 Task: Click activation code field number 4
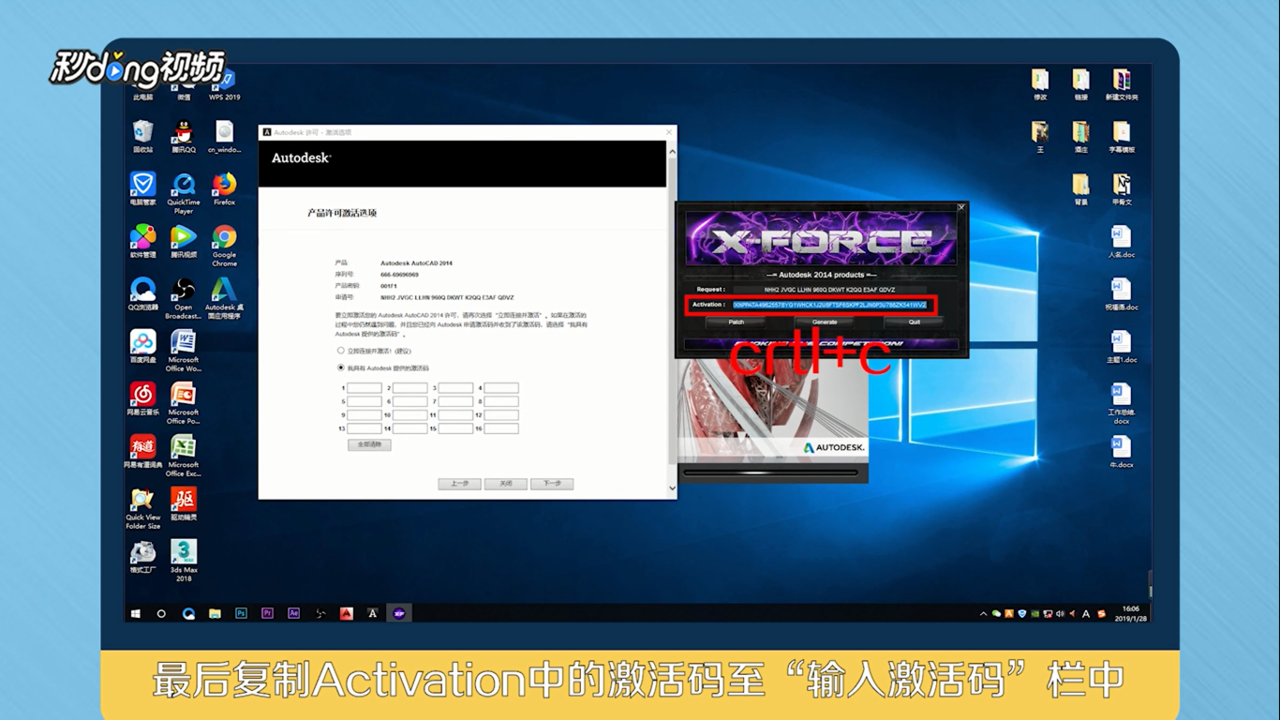pyautogui.click(x=502, y=388)
